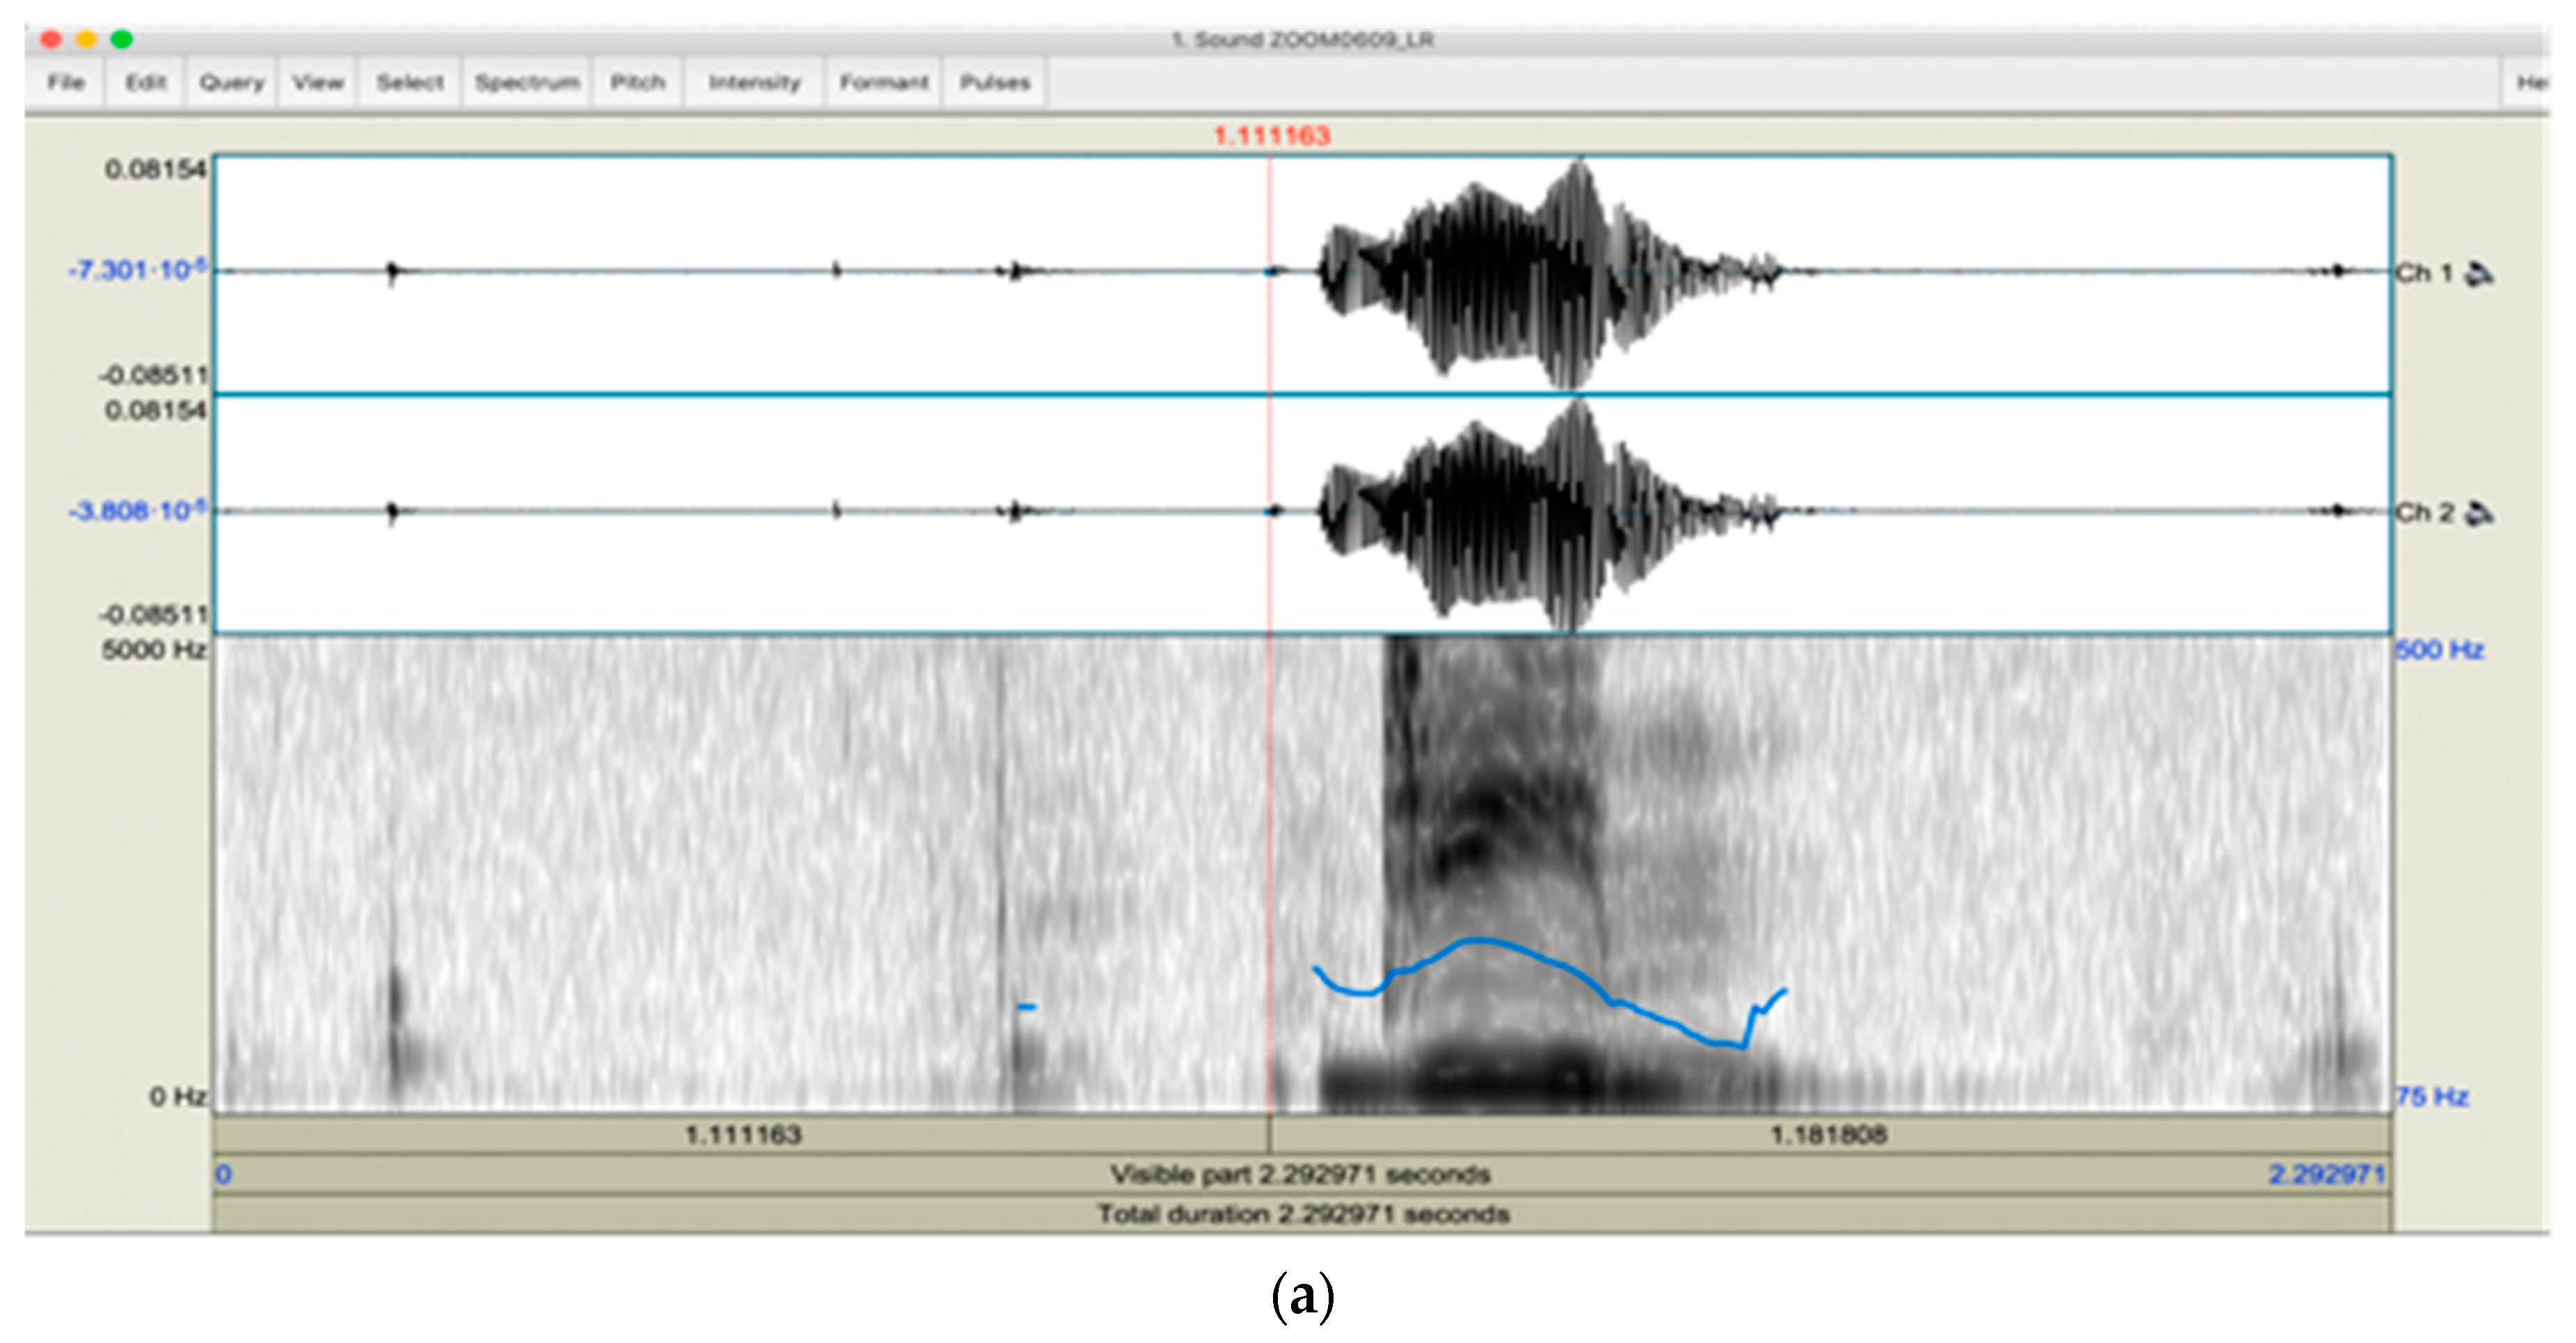Play the total duration bar
2576x1343 pixels.
pos(1303,1214)
